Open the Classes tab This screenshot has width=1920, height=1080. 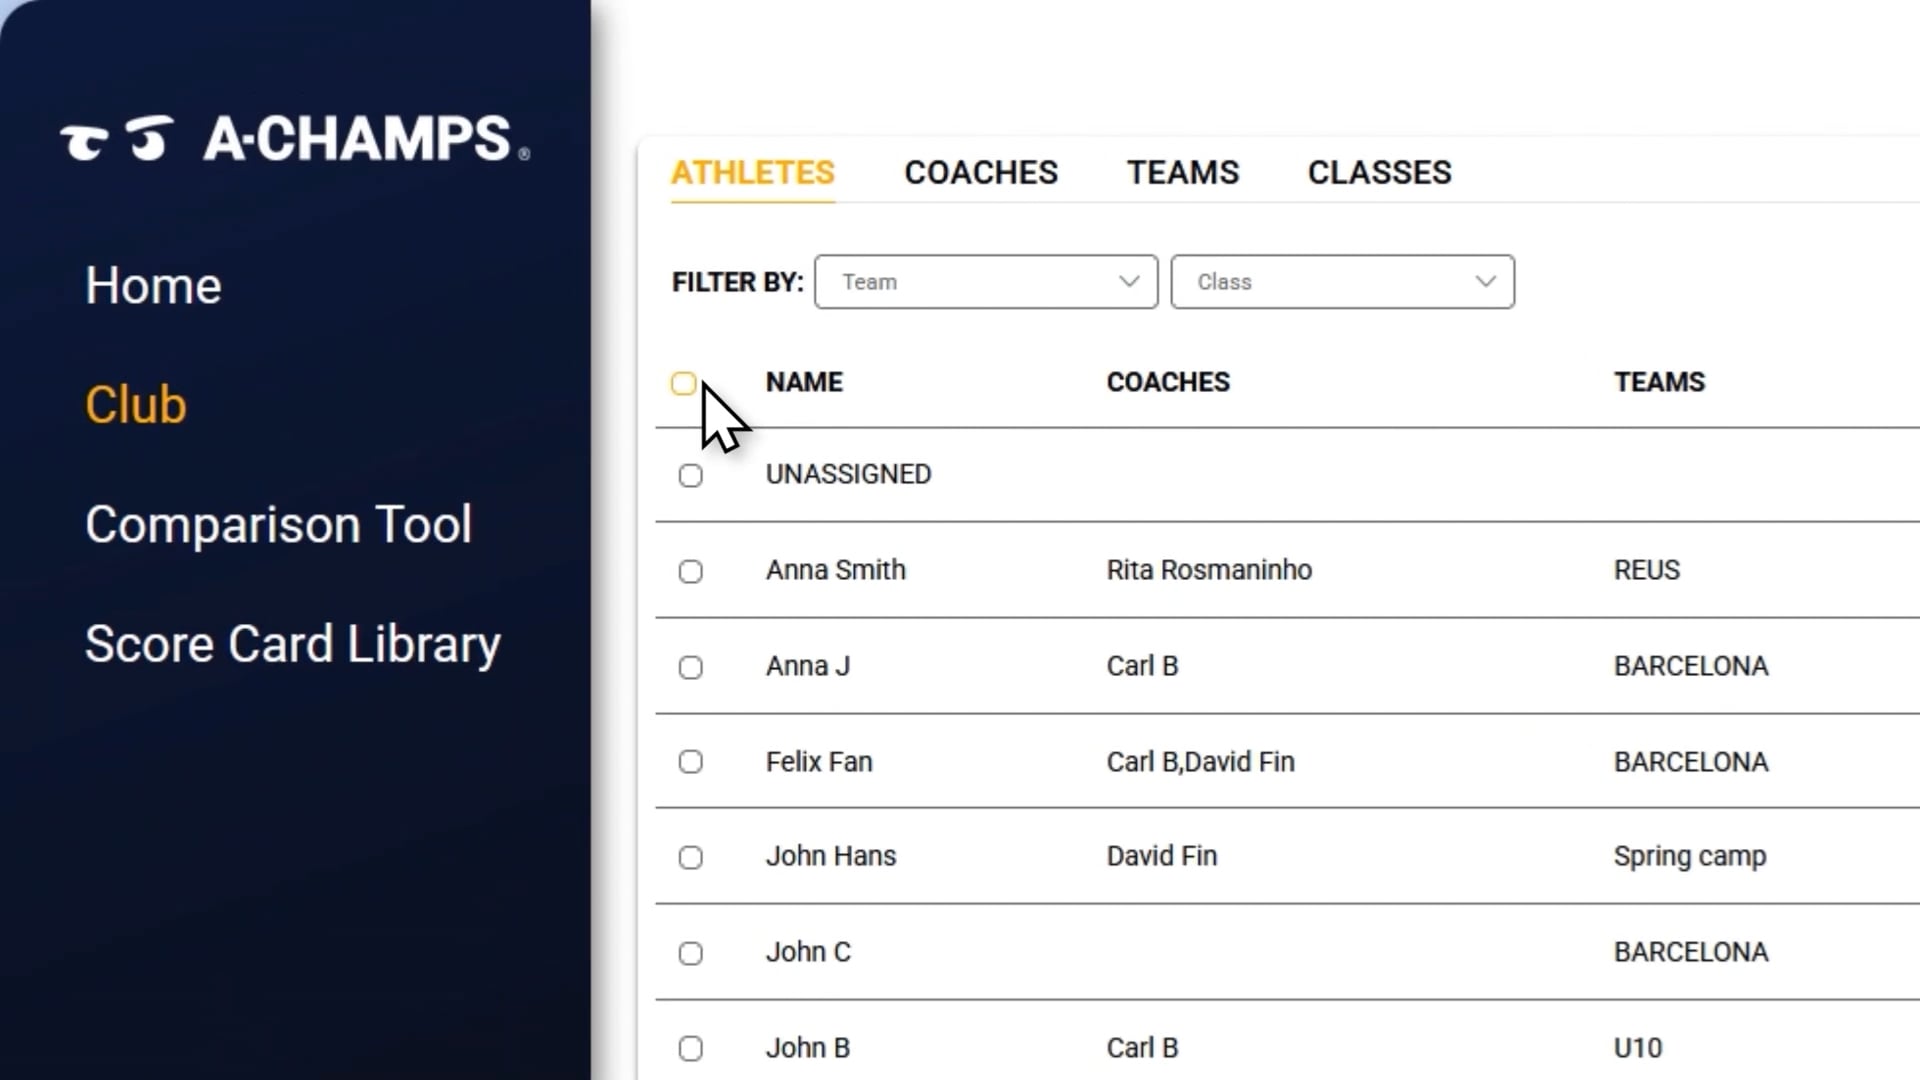1379,173
